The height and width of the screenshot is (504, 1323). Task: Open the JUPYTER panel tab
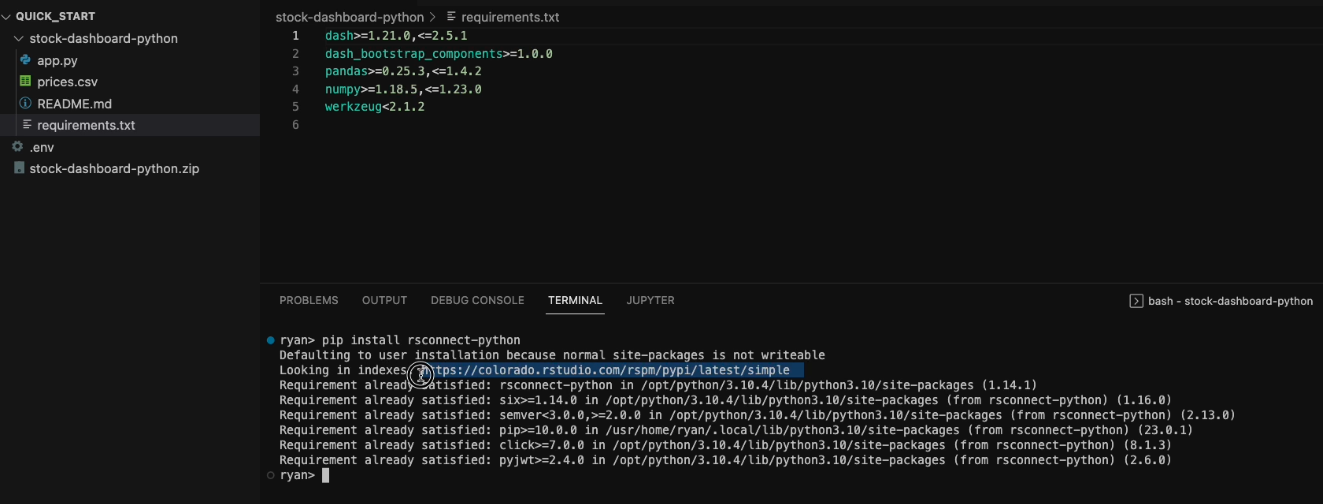[x=650, y=300]
